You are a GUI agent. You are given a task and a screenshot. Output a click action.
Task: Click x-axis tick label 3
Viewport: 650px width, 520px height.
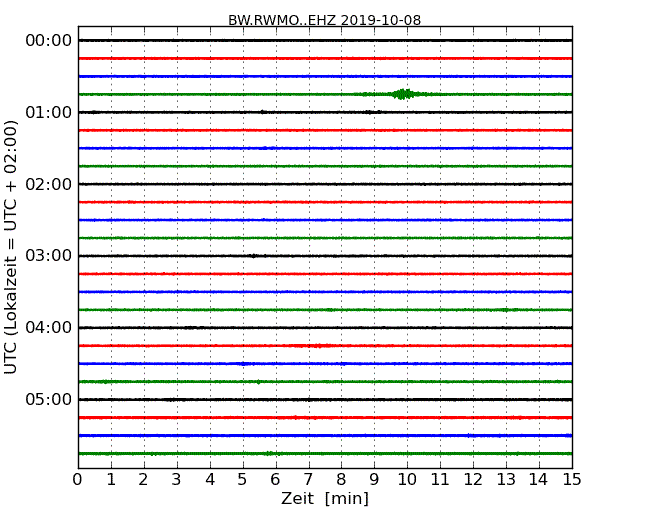pyautogui.click(x=177, y=480)
